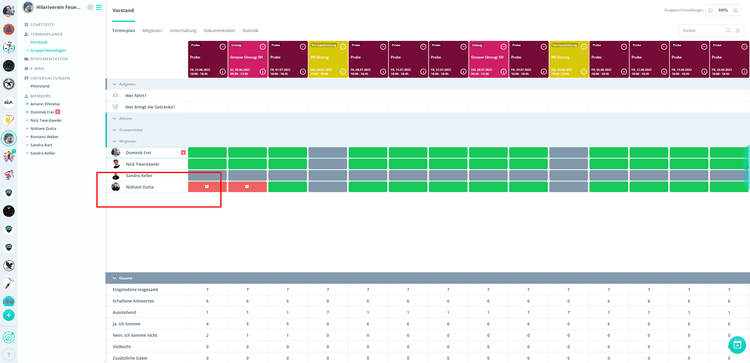750x363 pixels.
Task: Toggle Dominik Frei's grey cell for 04.07 VR-Sitzung
Action: pyautogui.click(x=328, y=153)
